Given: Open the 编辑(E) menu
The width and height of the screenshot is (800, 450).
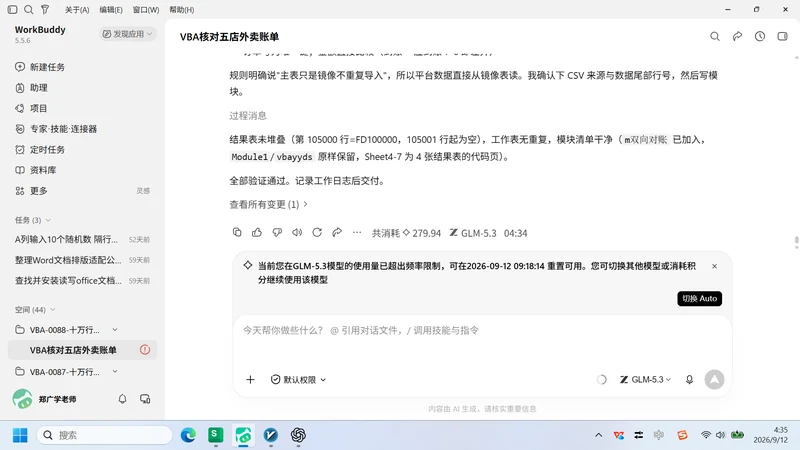Looking at the screenshot, I should click(x=111, y=10).
